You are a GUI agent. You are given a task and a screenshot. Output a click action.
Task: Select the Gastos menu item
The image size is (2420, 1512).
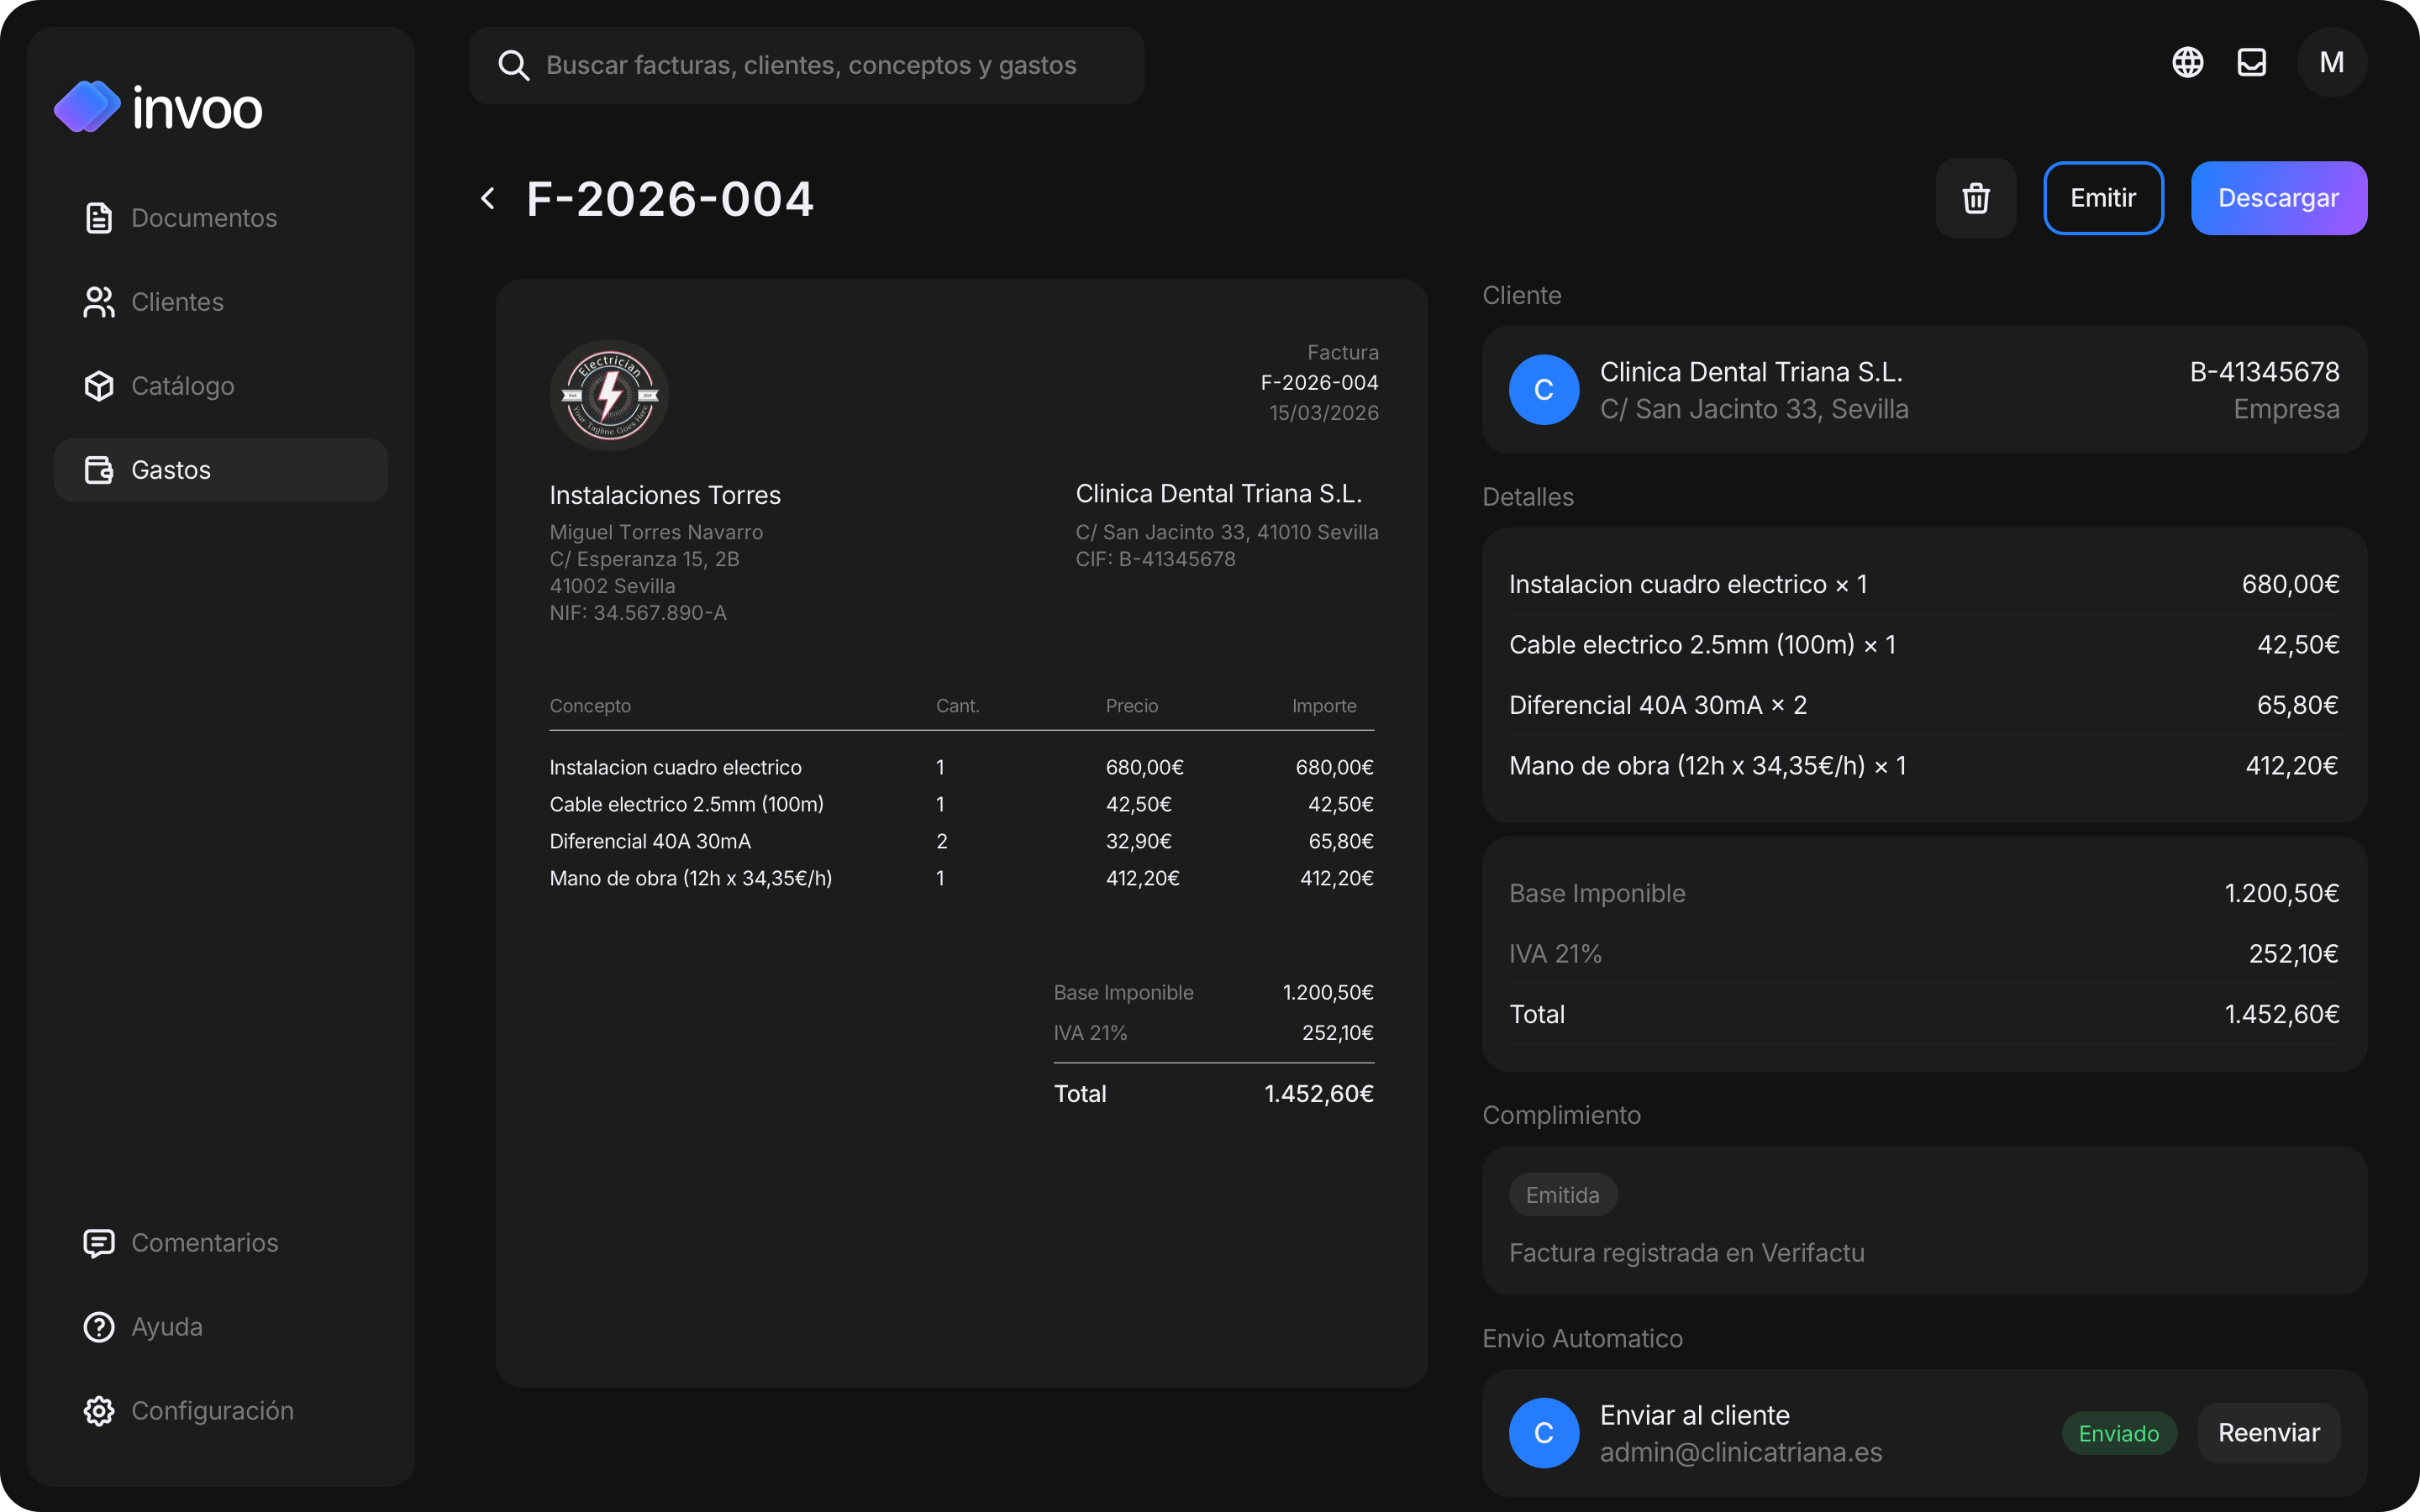click(x=221, y=470)
